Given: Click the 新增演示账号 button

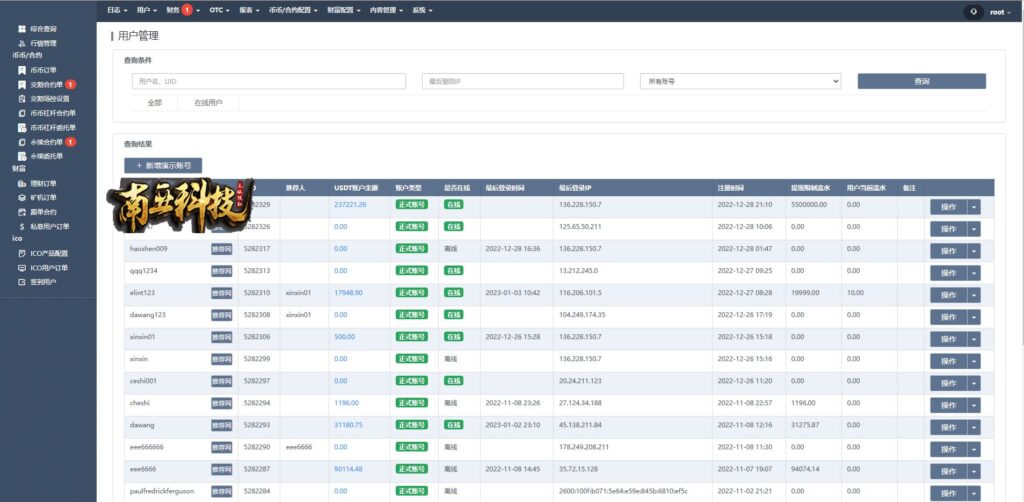Looking at the screenshot, I should (x=163, y=166).
